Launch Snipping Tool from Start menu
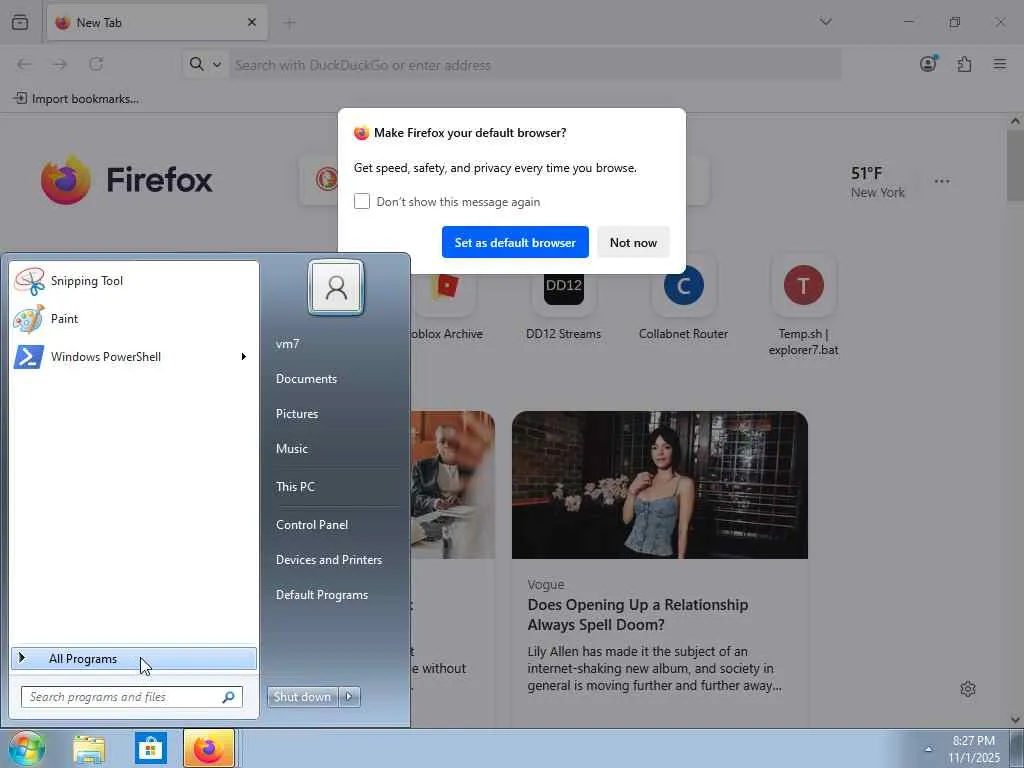This screenshot has width=1024, height=768. click(x=134, y=281)
